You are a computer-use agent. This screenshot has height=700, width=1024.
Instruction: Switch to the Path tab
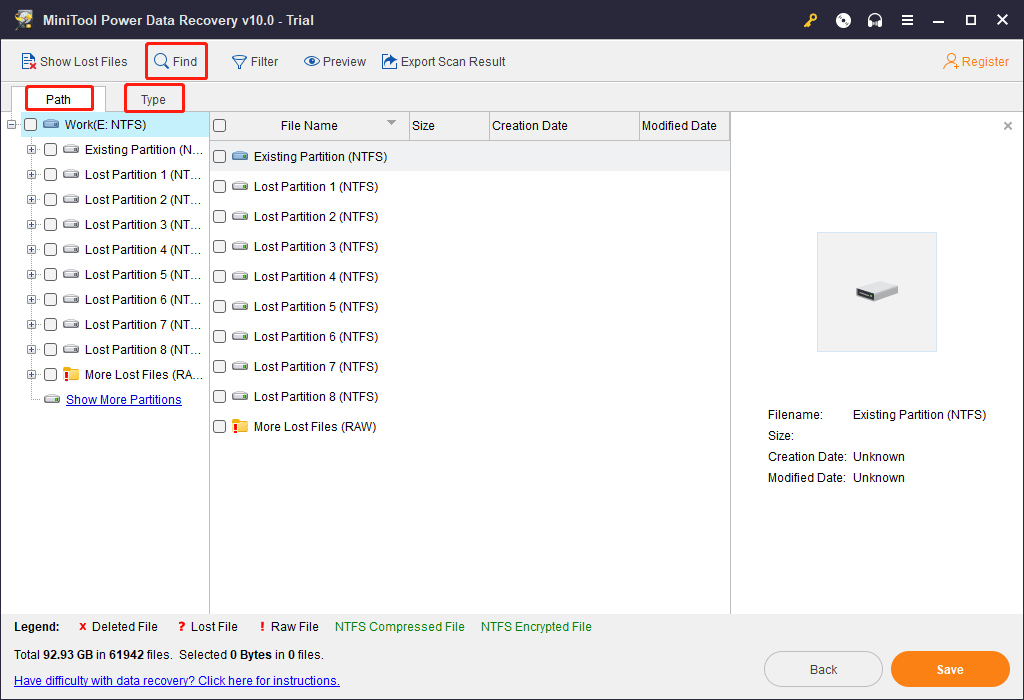coord(58,99)
